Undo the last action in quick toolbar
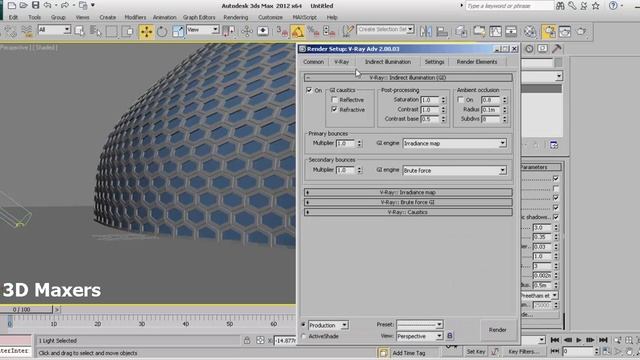The height and width of the screenshot is (360, 640). pyautogui.click(x=47, y=6)
